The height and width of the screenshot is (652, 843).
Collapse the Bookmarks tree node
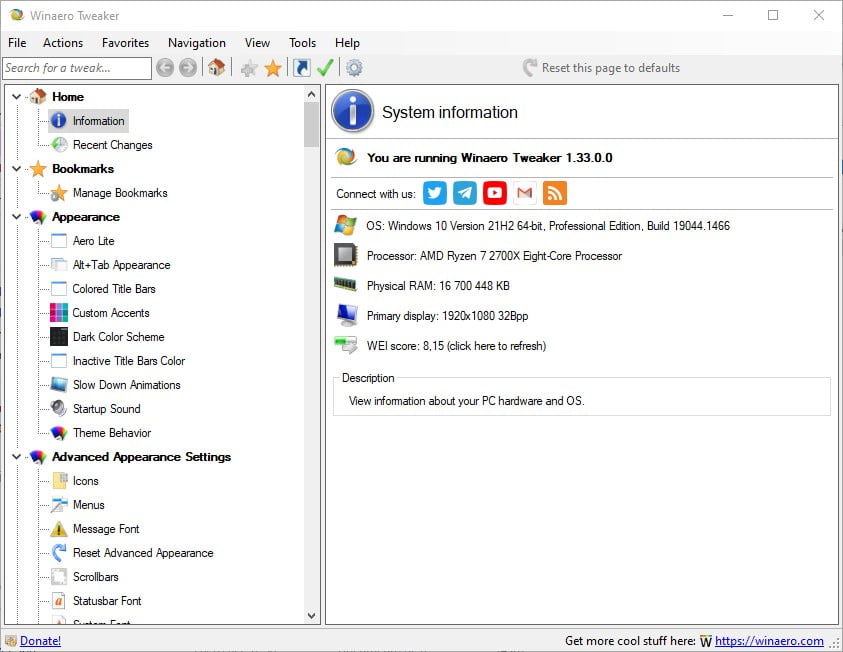tap(17, 169)
